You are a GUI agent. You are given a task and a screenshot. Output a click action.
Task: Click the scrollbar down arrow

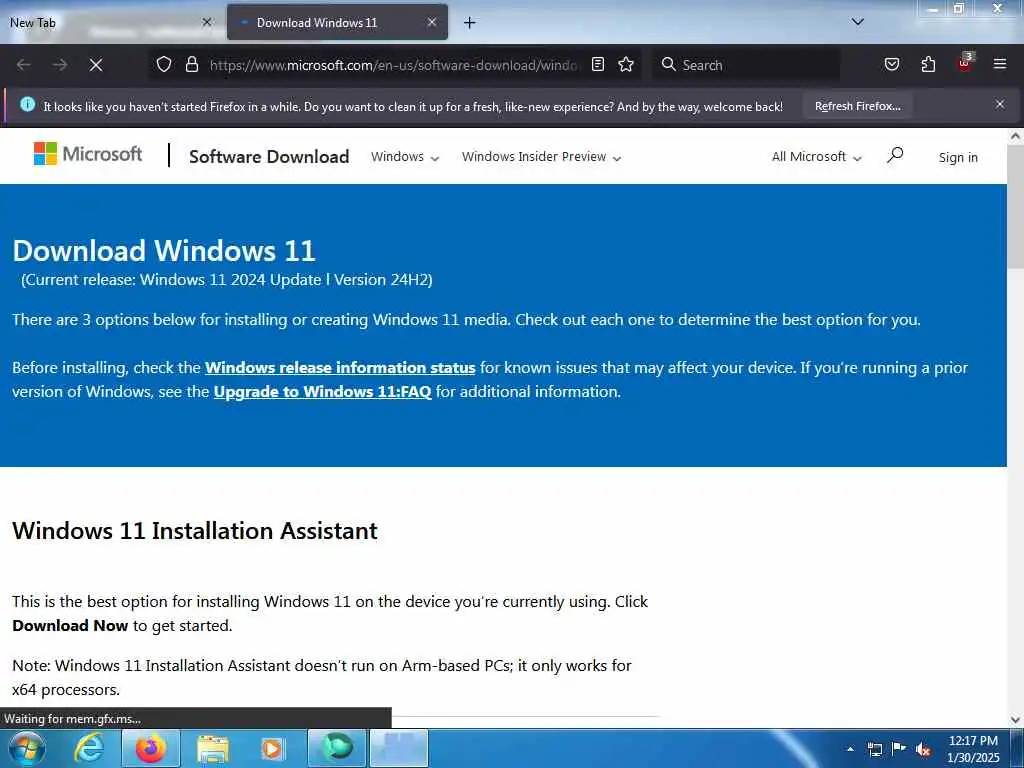1016,720
